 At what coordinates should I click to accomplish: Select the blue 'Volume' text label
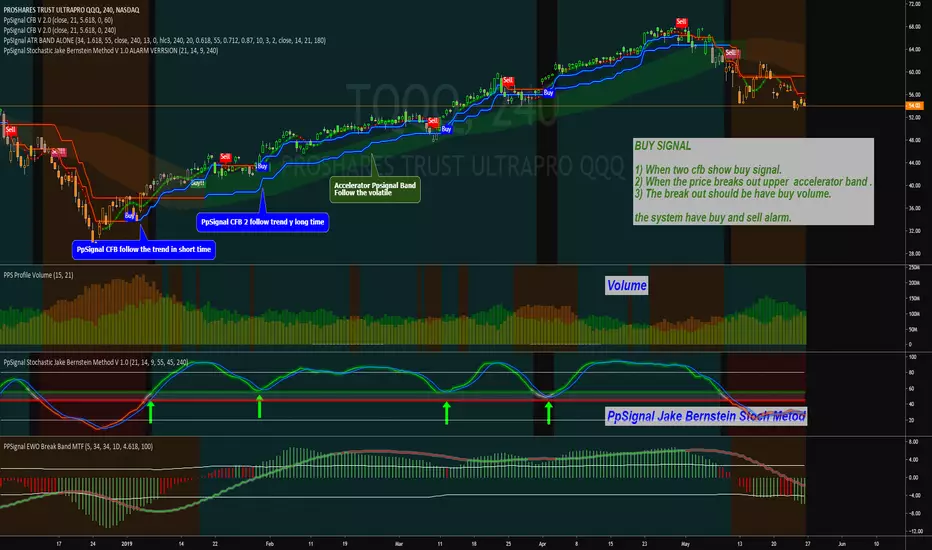(626, 285)
